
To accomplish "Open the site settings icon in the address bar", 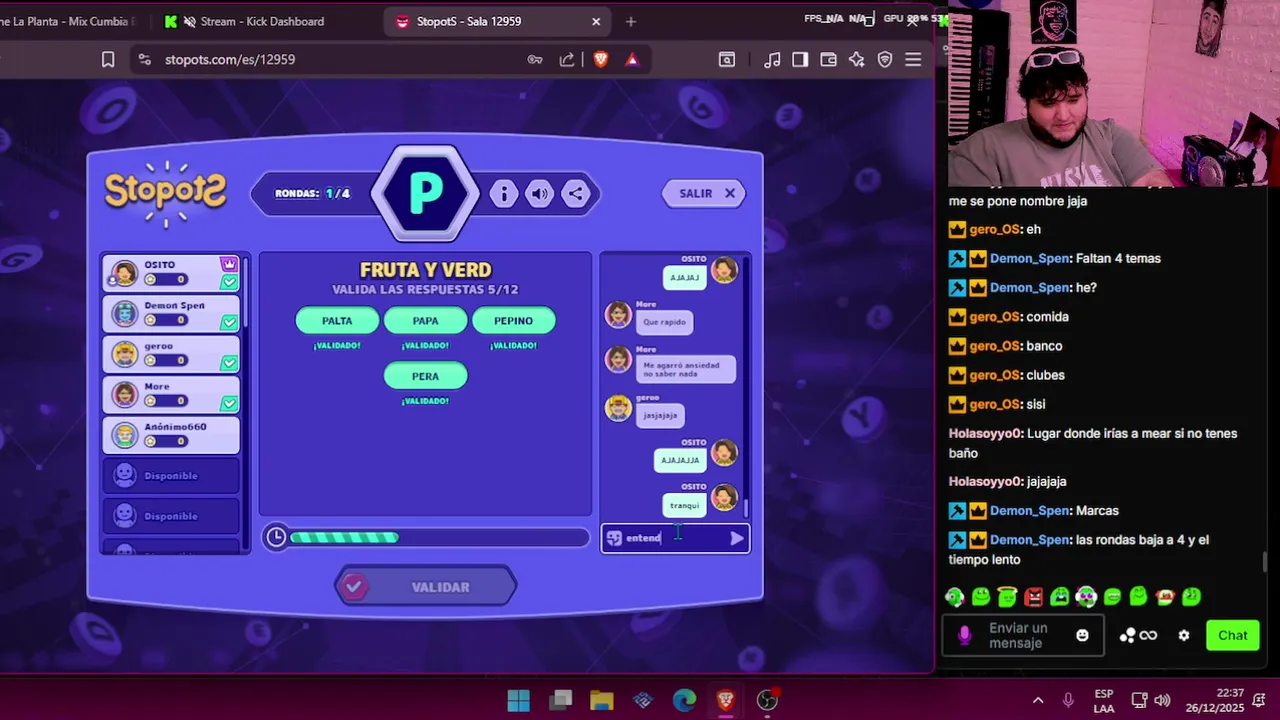I will 144,60.
